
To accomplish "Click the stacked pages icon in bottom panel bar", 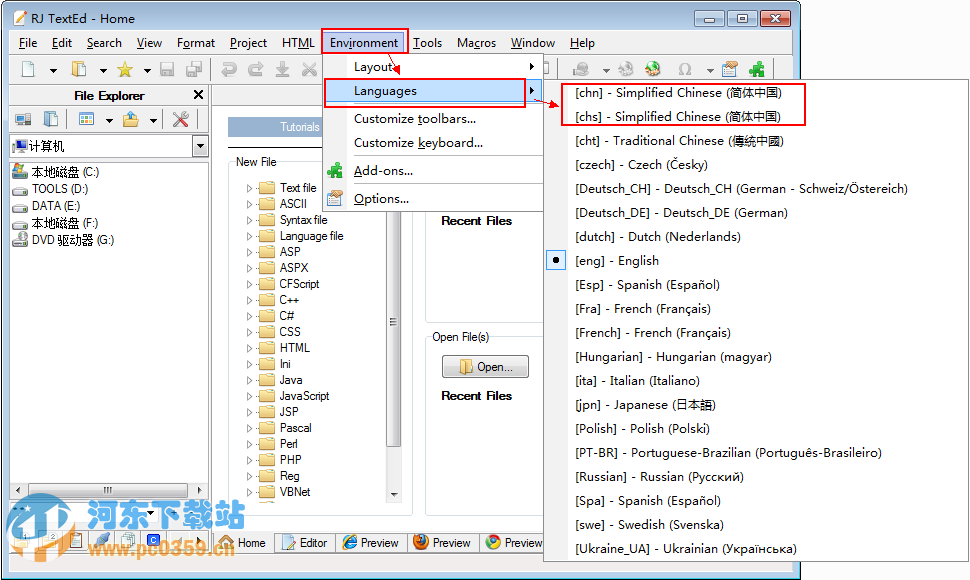I will 128,540.
